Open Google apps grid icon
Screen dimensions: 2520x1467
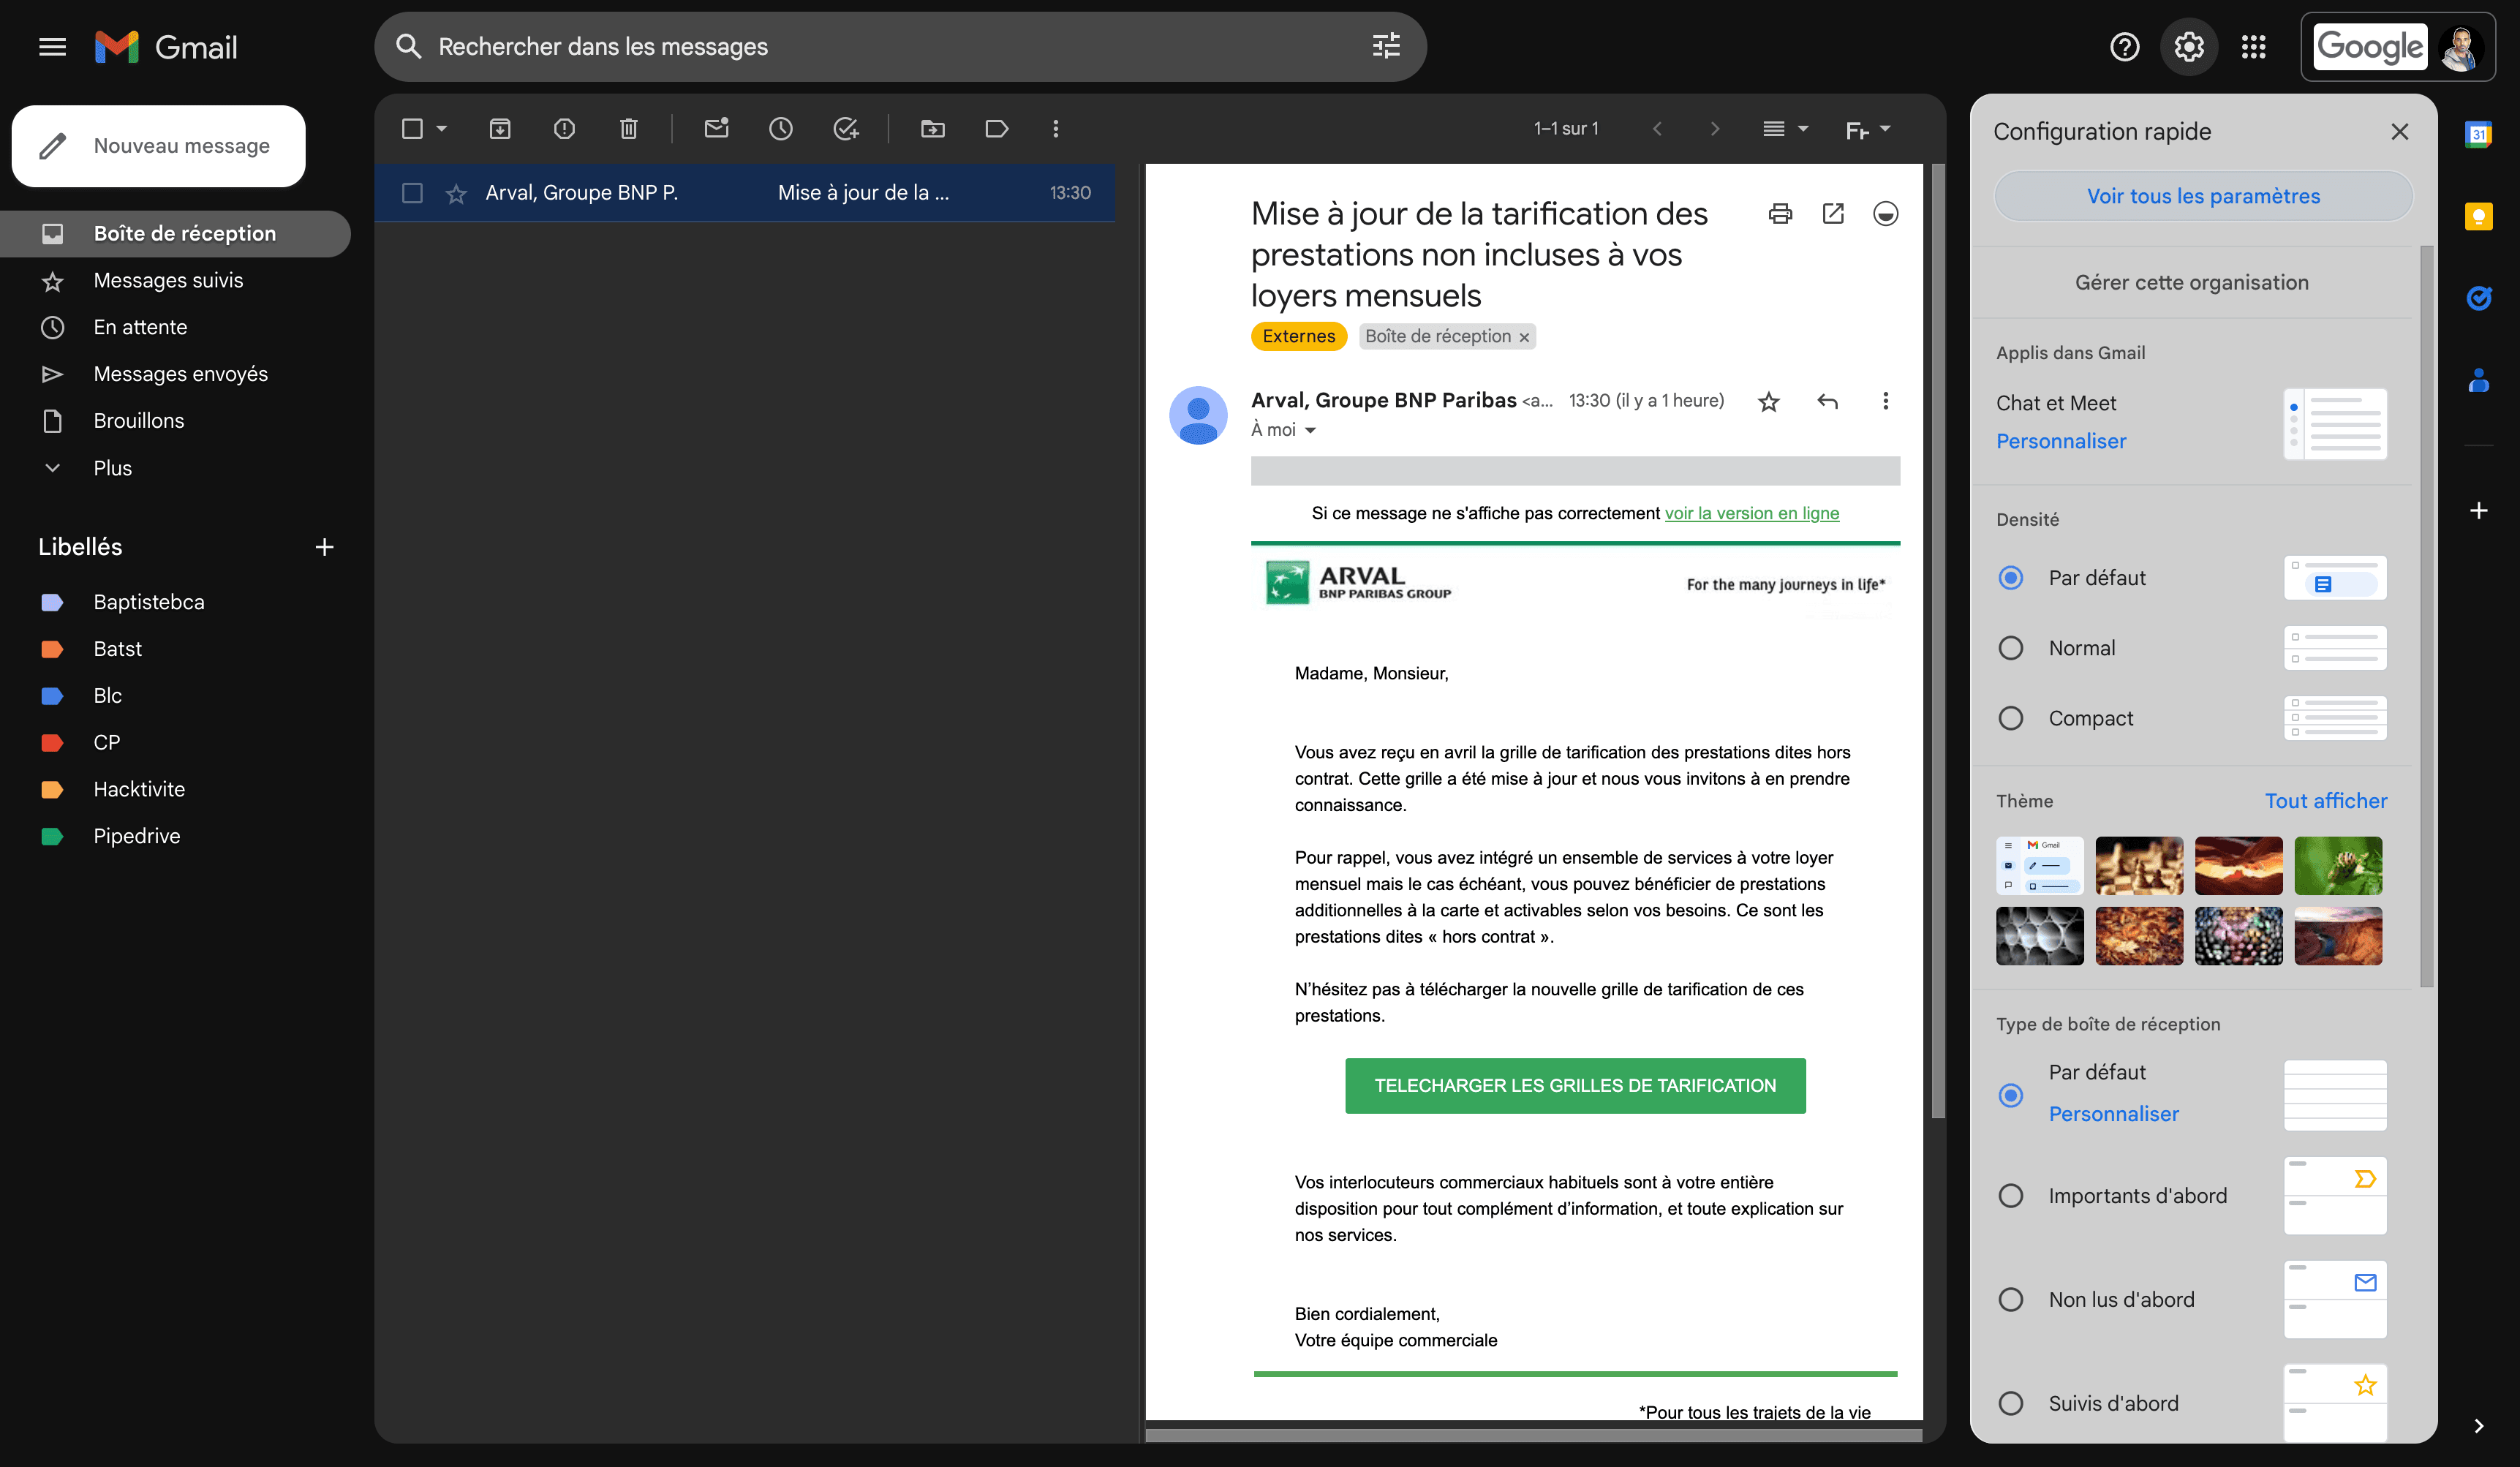coord(2253,47)
